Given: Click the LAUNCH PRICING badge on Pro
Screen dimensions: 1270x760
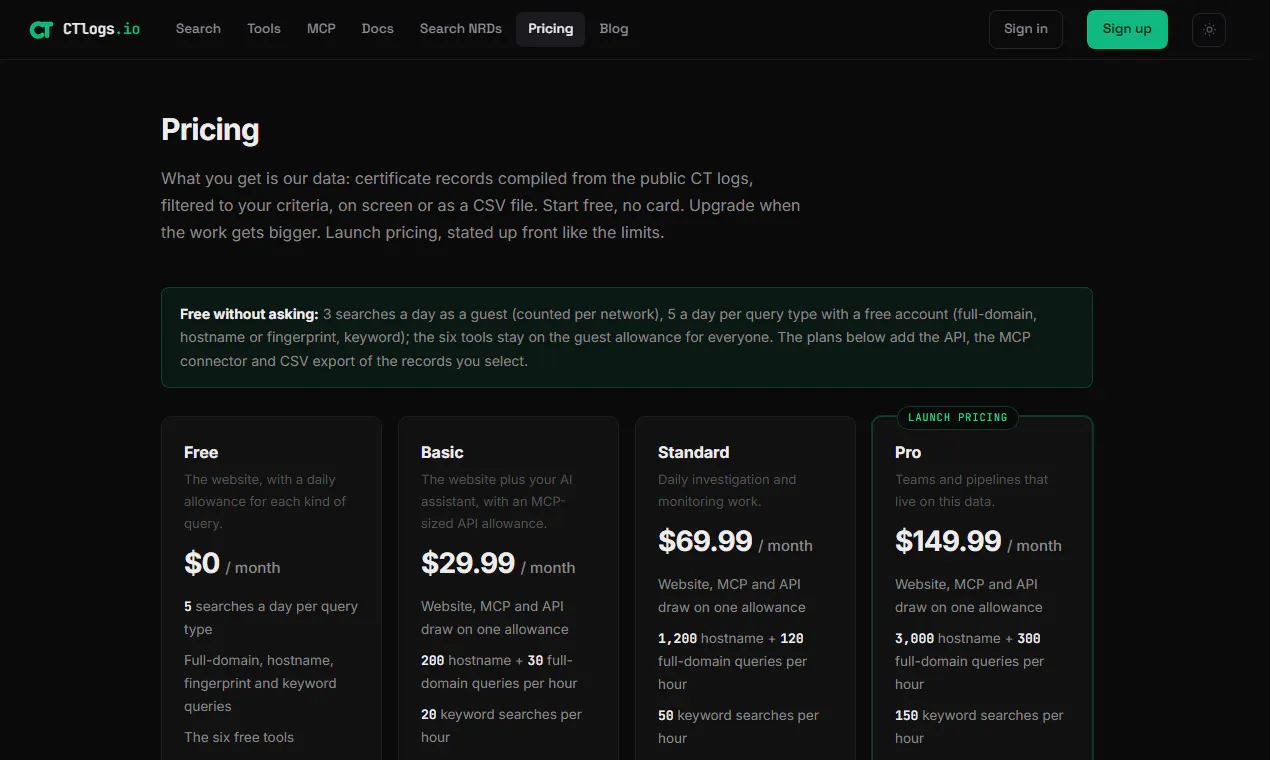Looking at the screenshot, I should tap(958, 417).
